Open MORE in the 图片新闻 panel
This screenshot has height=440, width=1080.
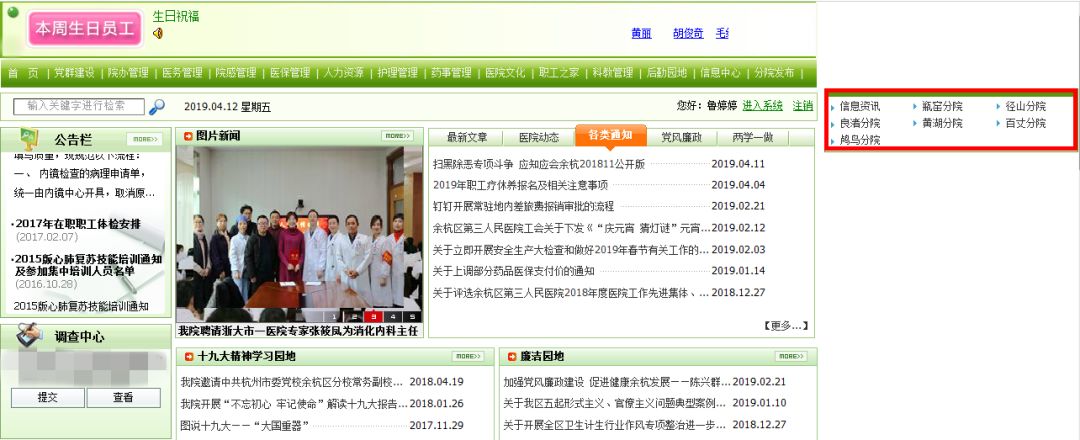point(397,136)
